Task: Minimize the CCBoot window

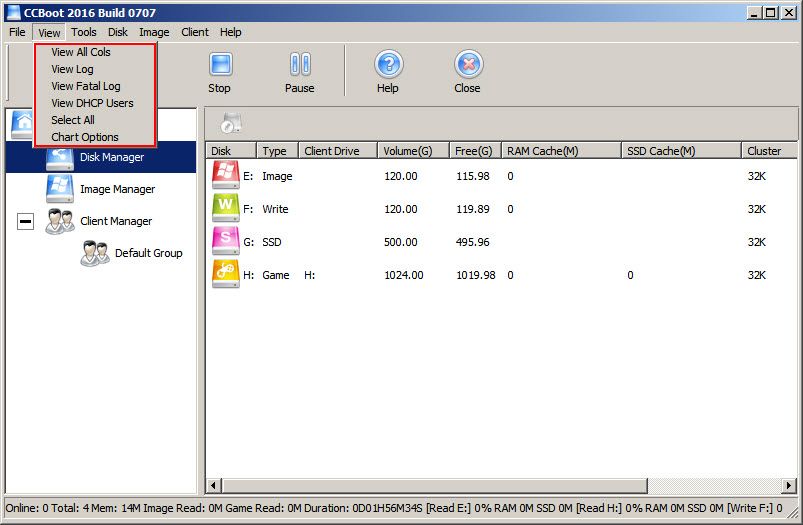Action: [x=753, y=13]
